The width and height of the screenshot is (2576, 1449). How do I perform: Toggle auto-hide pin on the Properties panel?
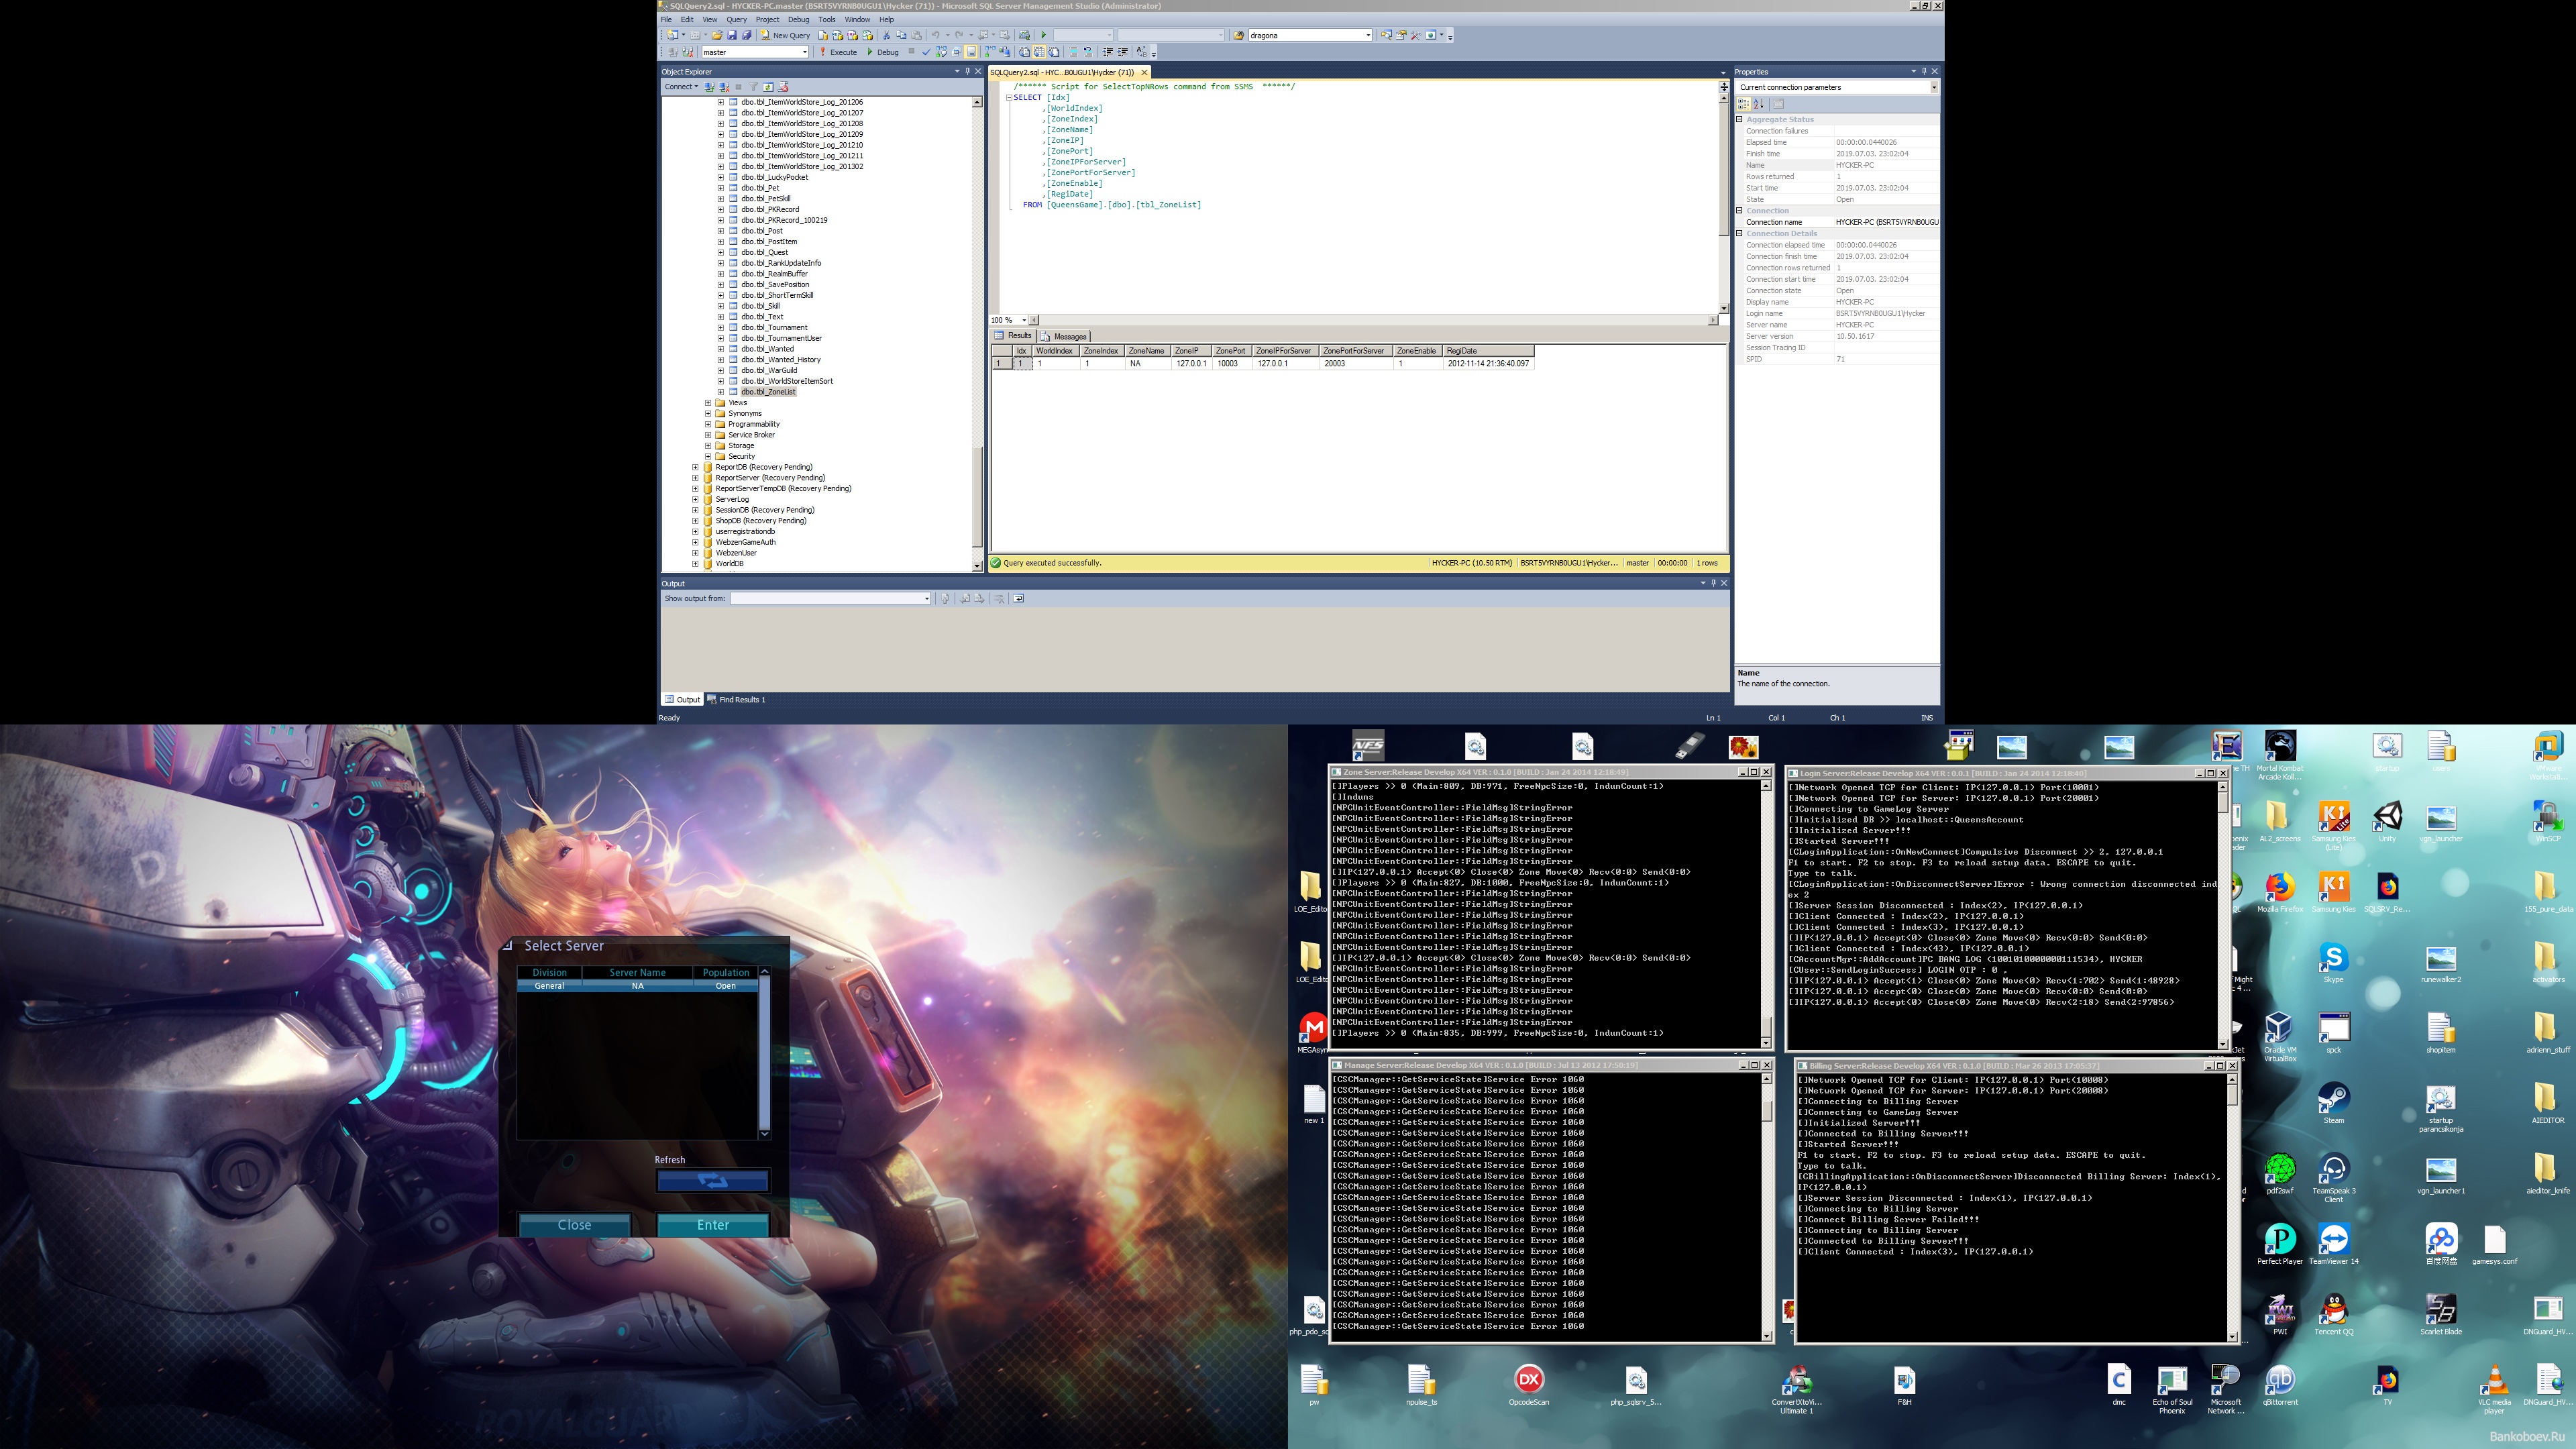(1924, 71)
